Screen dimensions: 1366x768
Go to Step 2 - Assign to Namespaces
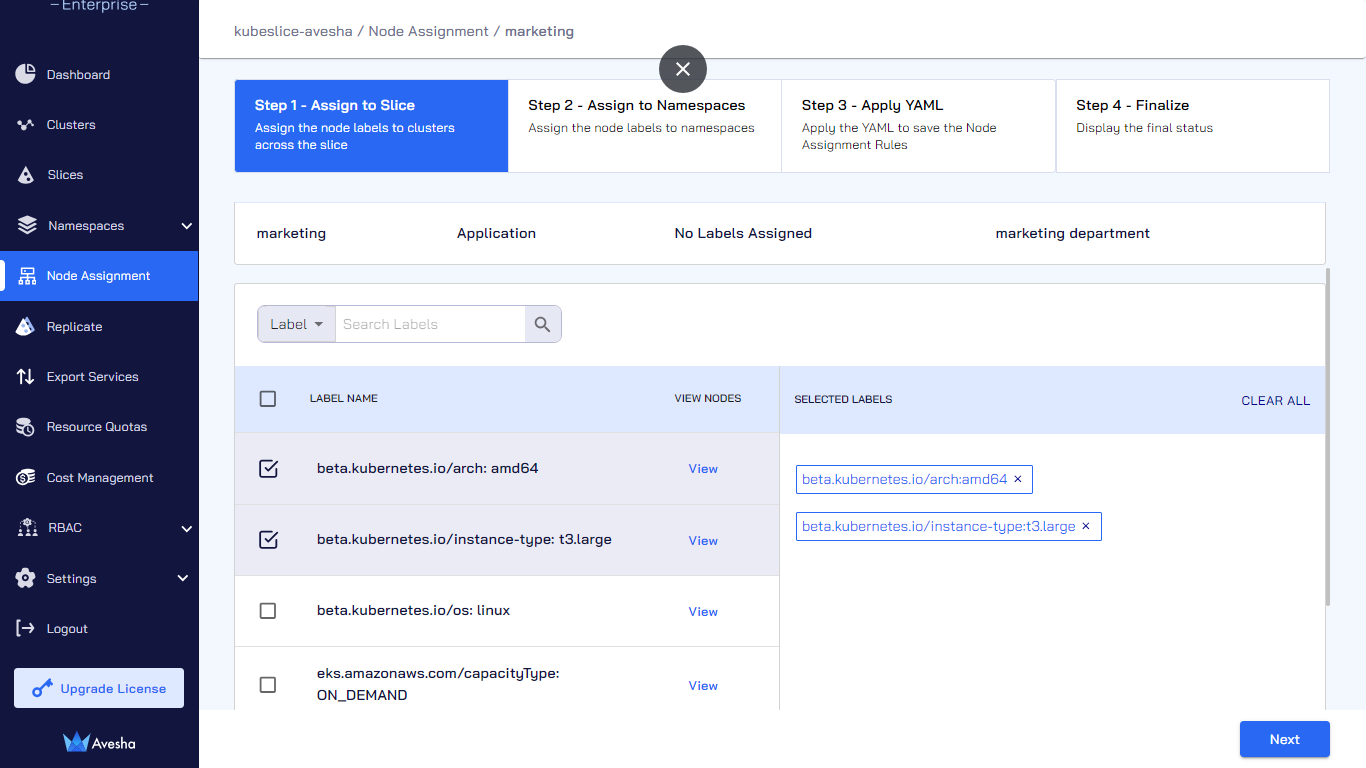(x=645, y=126)
